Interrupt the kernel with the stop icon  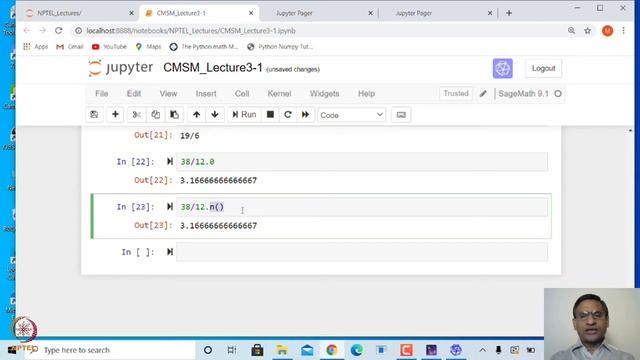click(270, 115)
